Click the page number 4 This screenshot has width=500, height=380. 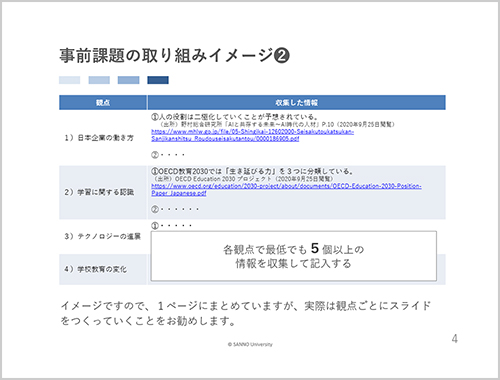[455, 339]
